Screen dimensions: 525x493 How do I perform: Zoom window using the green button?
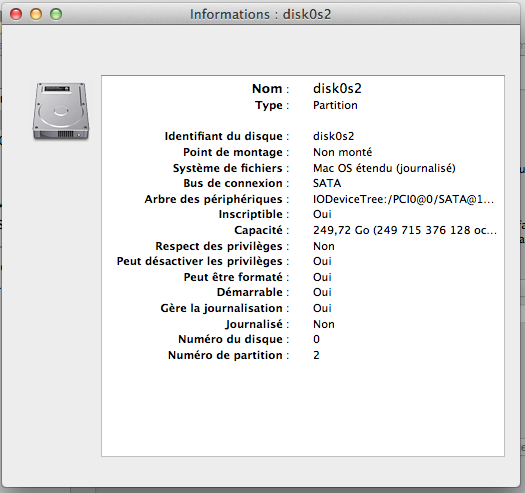tap(56, 14)
